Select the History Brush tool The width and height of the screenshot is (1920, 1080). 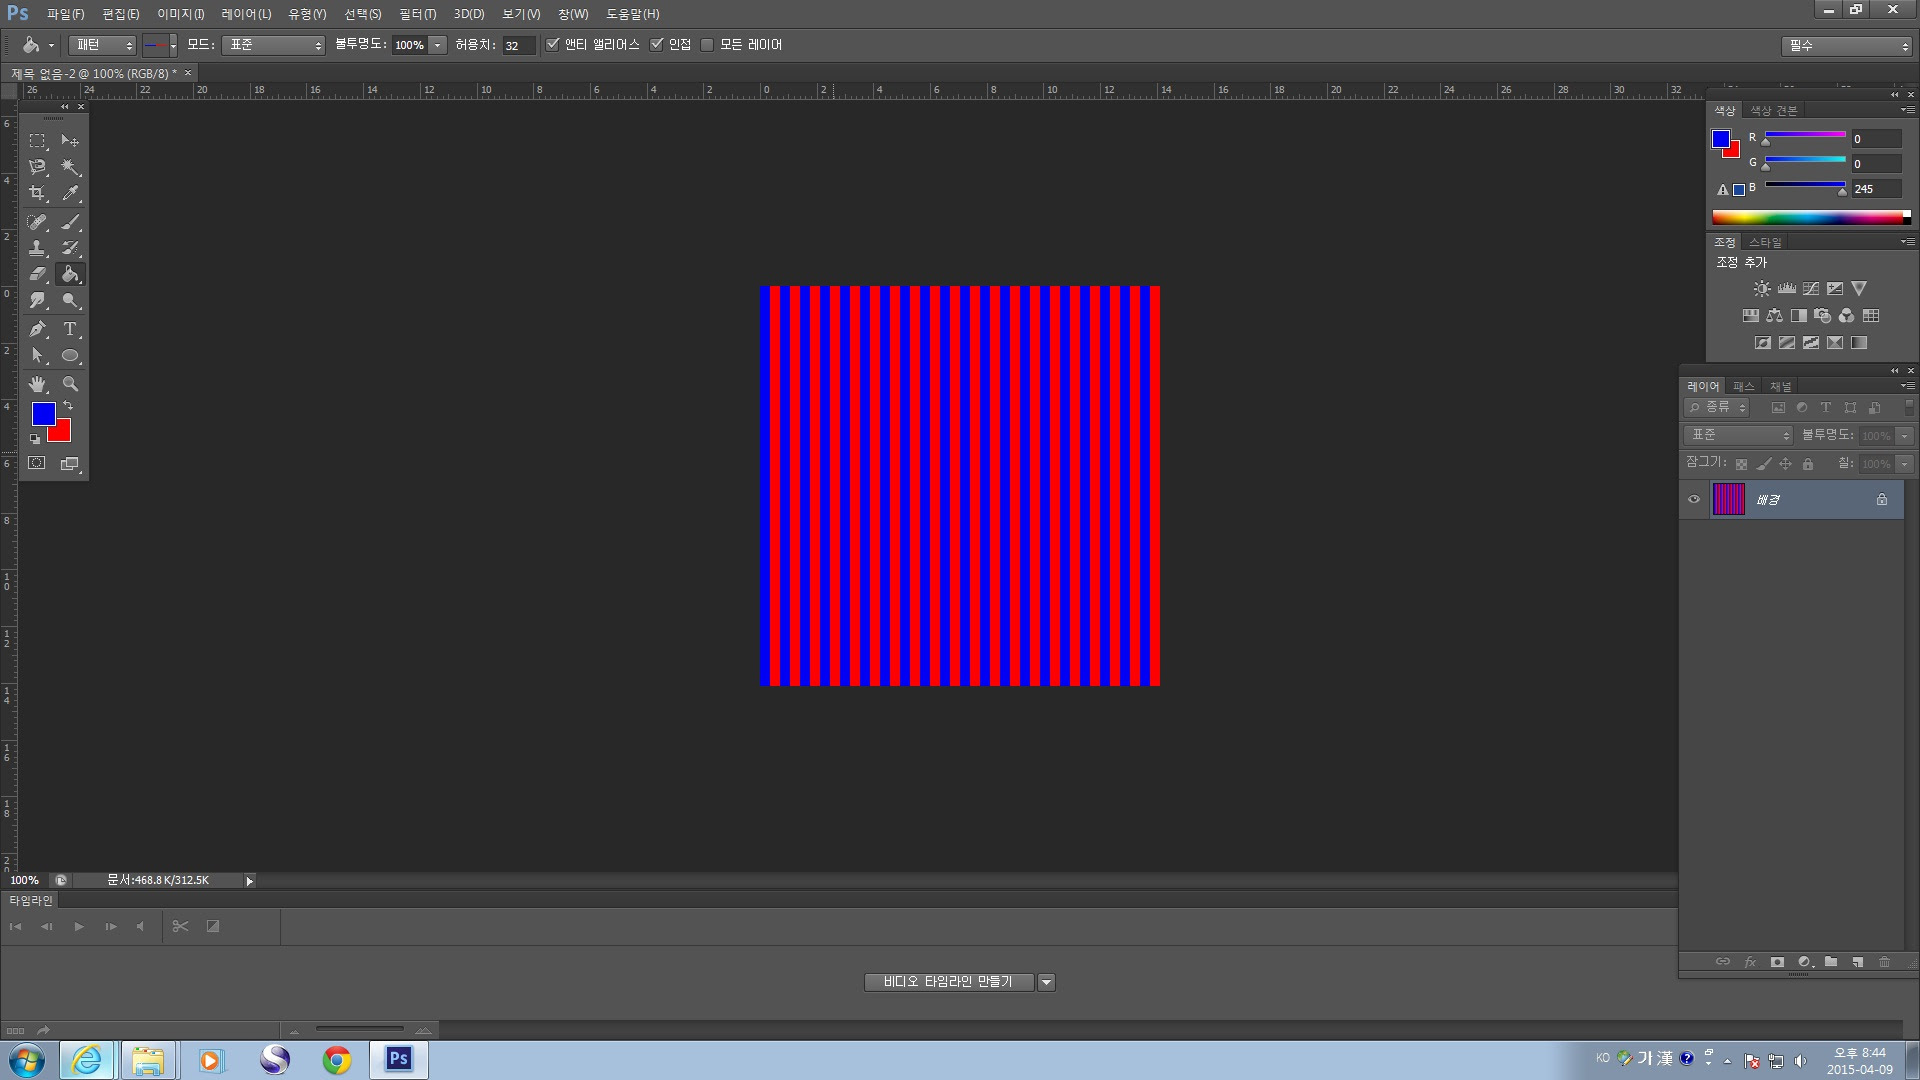click(70, 248)
